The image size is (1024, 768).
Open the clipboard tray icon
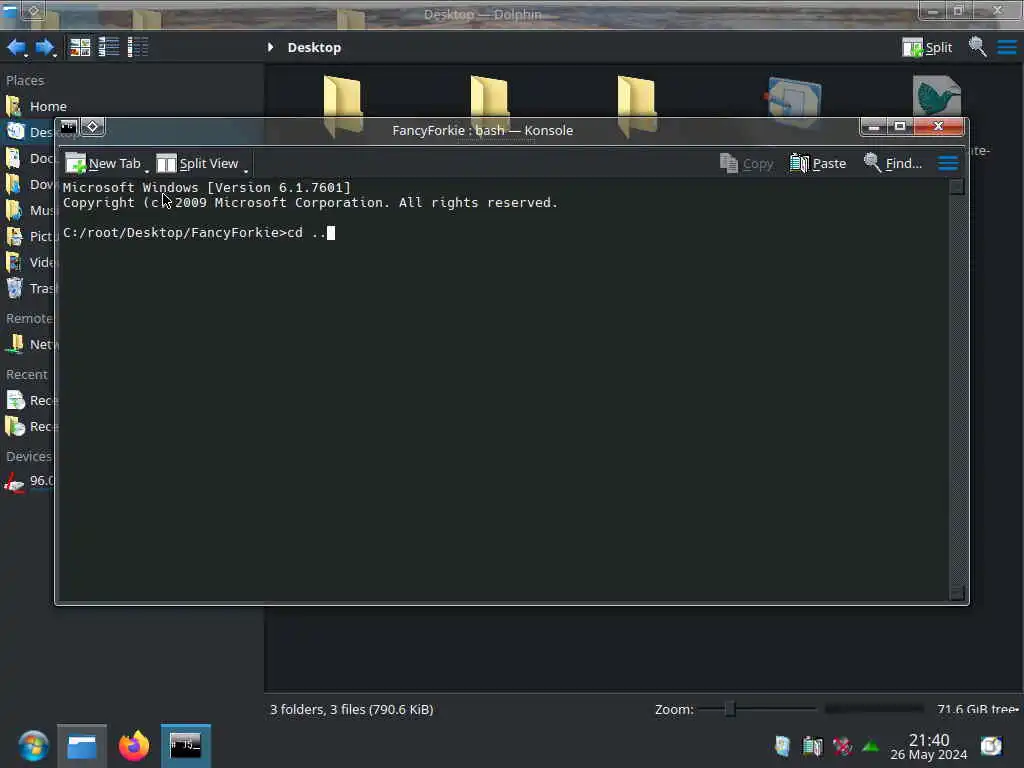812,746
